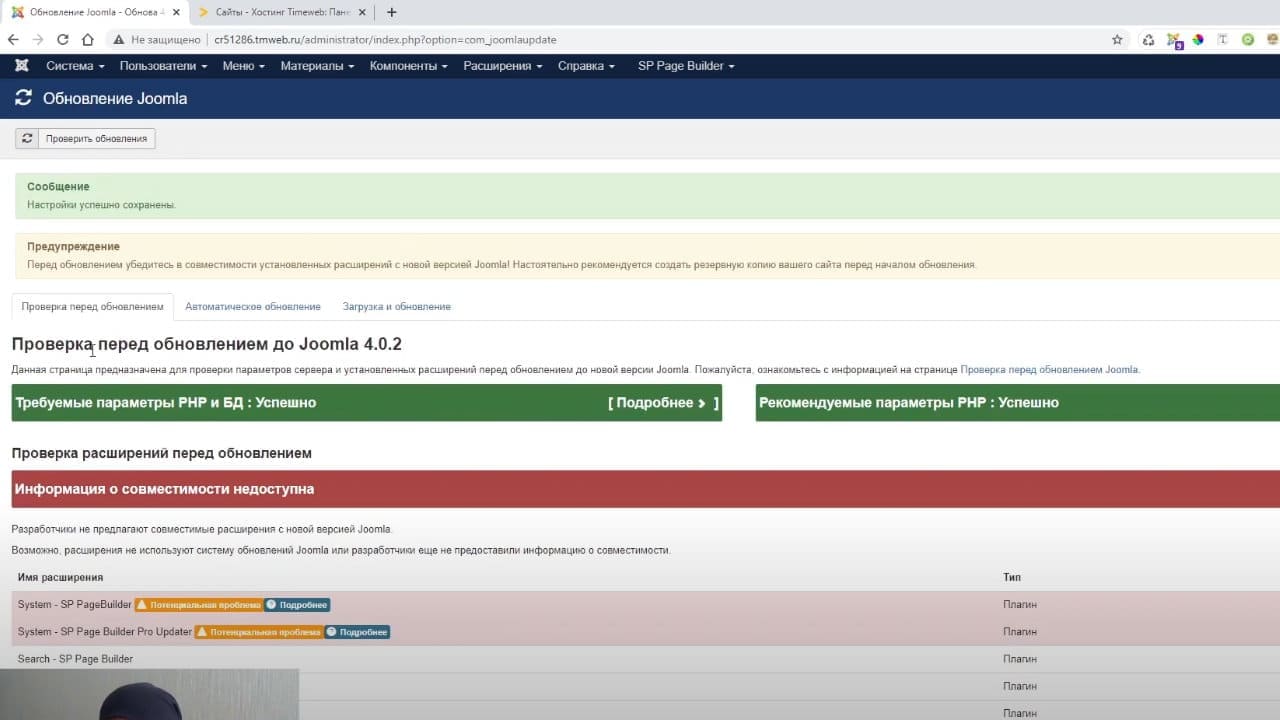
Task: Click the sync icon next to 'Обновление Joomla' title
Action: (23, 98)
